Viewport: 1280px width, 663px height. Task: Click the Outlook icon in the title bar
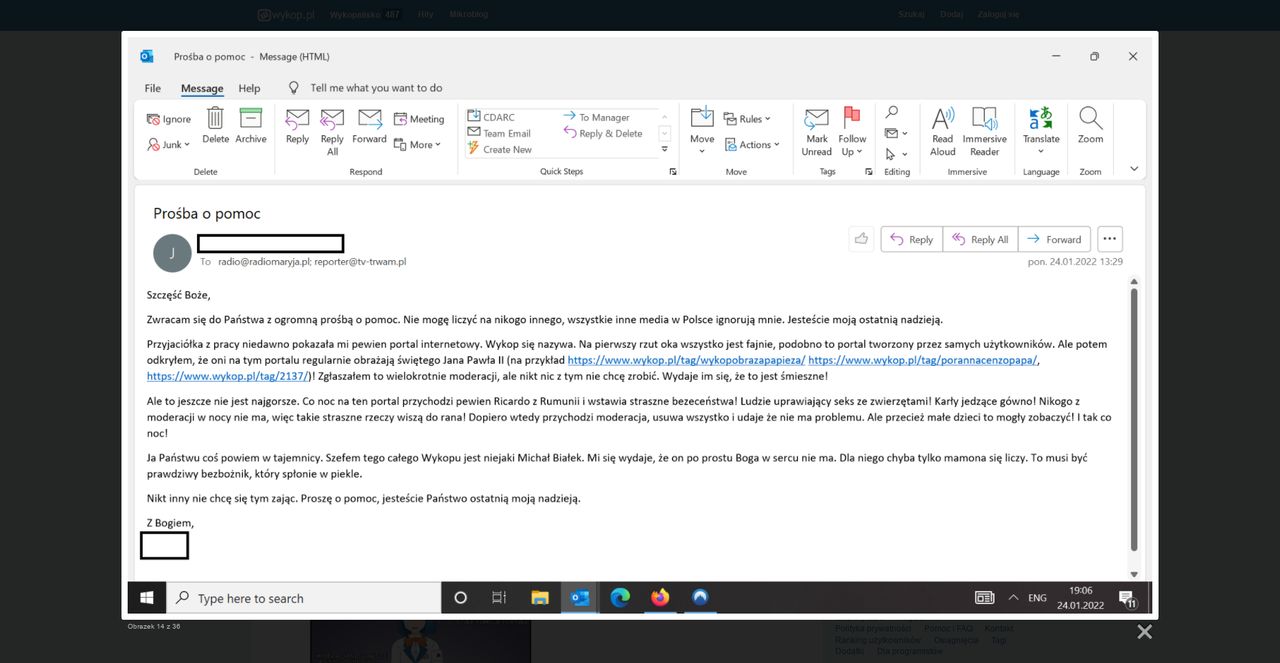[x=147, y=56]
